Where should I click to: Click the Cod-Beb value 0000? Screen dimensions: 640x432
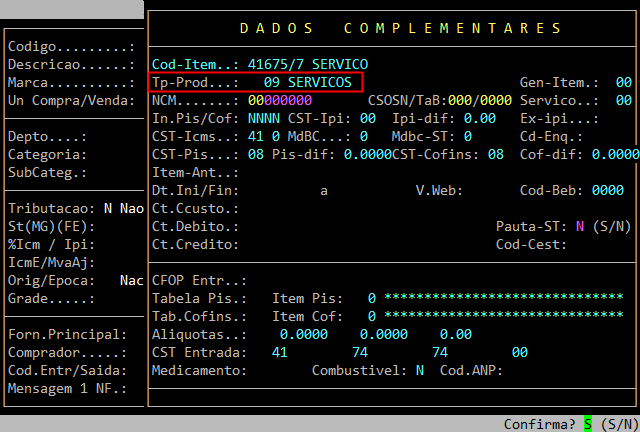[608, 190]
